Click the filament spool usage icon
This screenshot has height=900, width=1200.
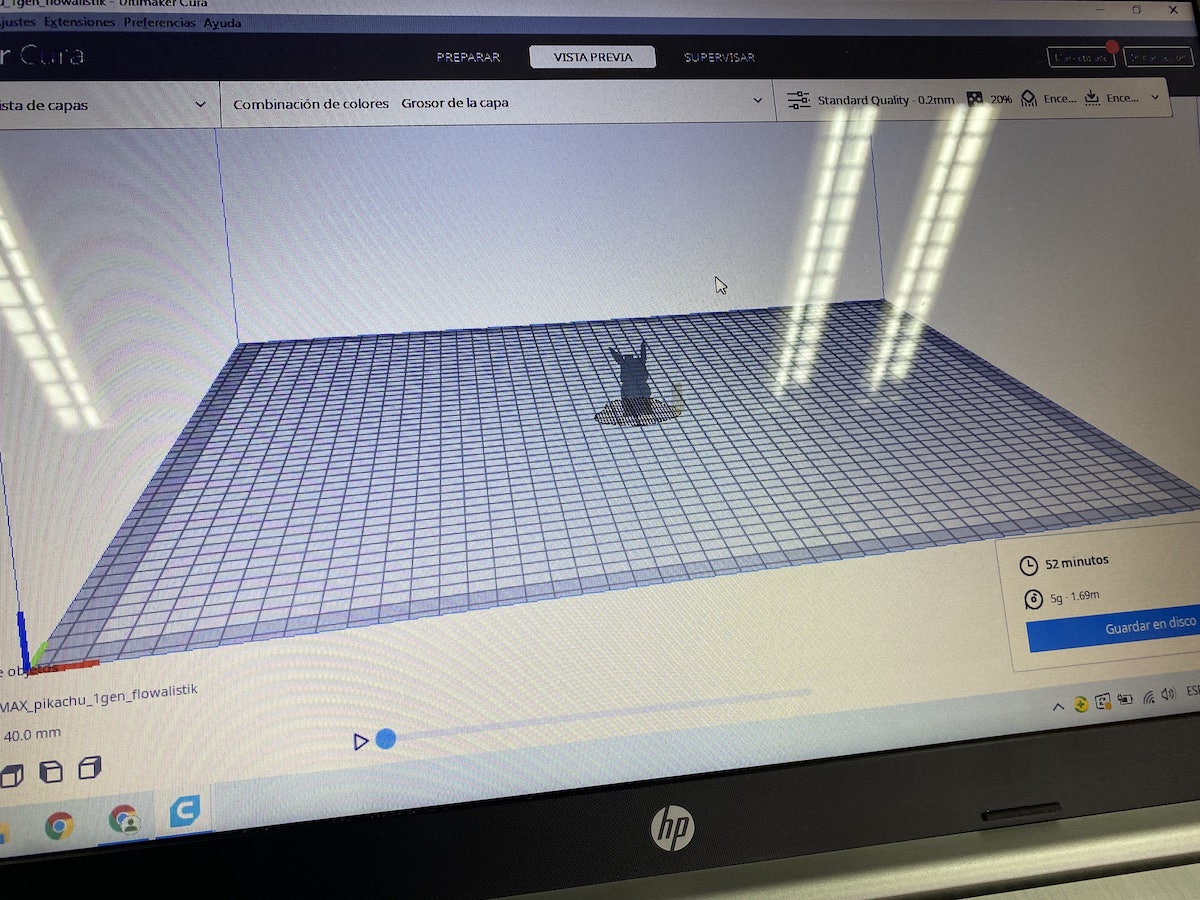click(1032, 600)
